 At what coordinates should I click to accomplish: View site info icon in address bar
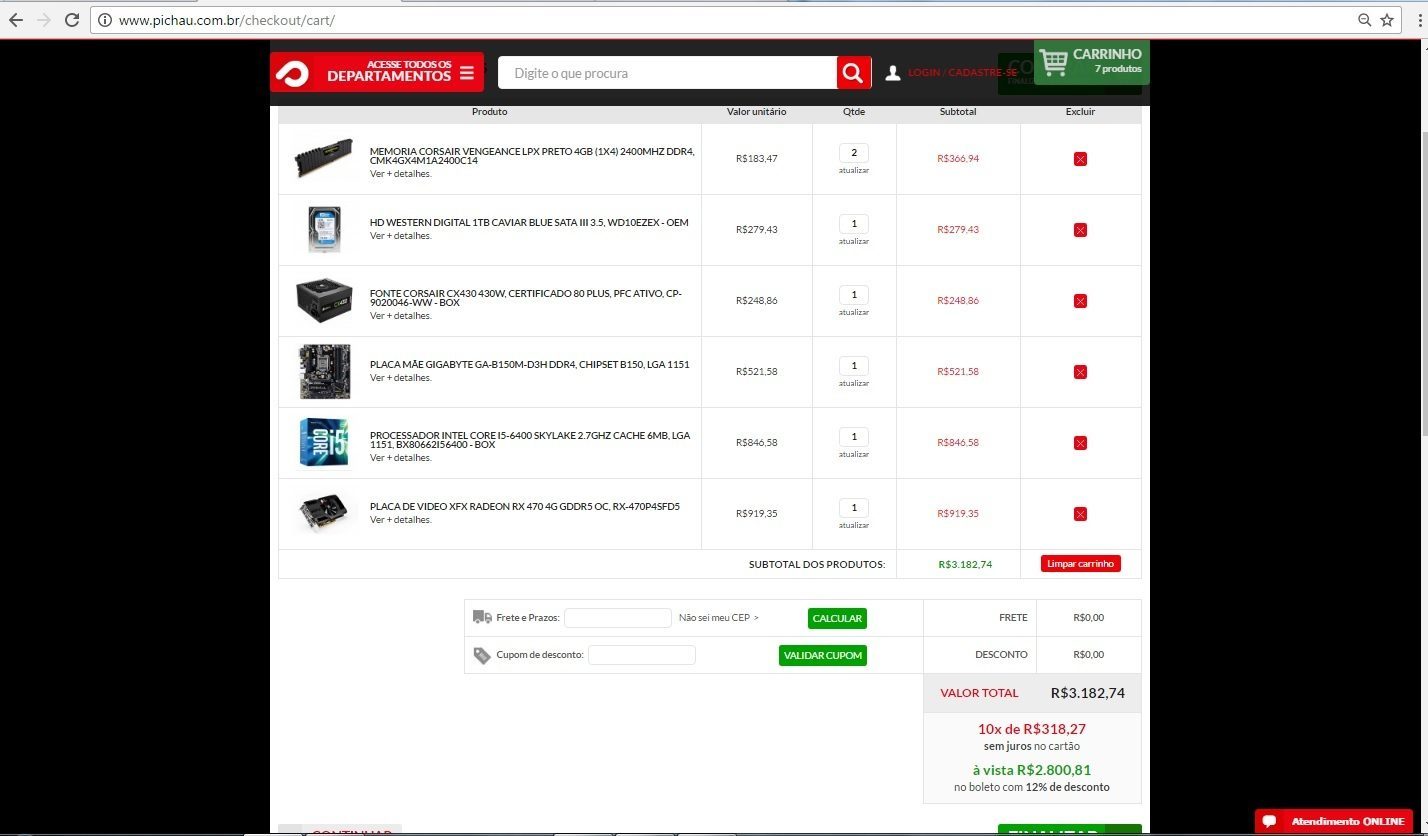pyautogui.click(x=104, y=20)
